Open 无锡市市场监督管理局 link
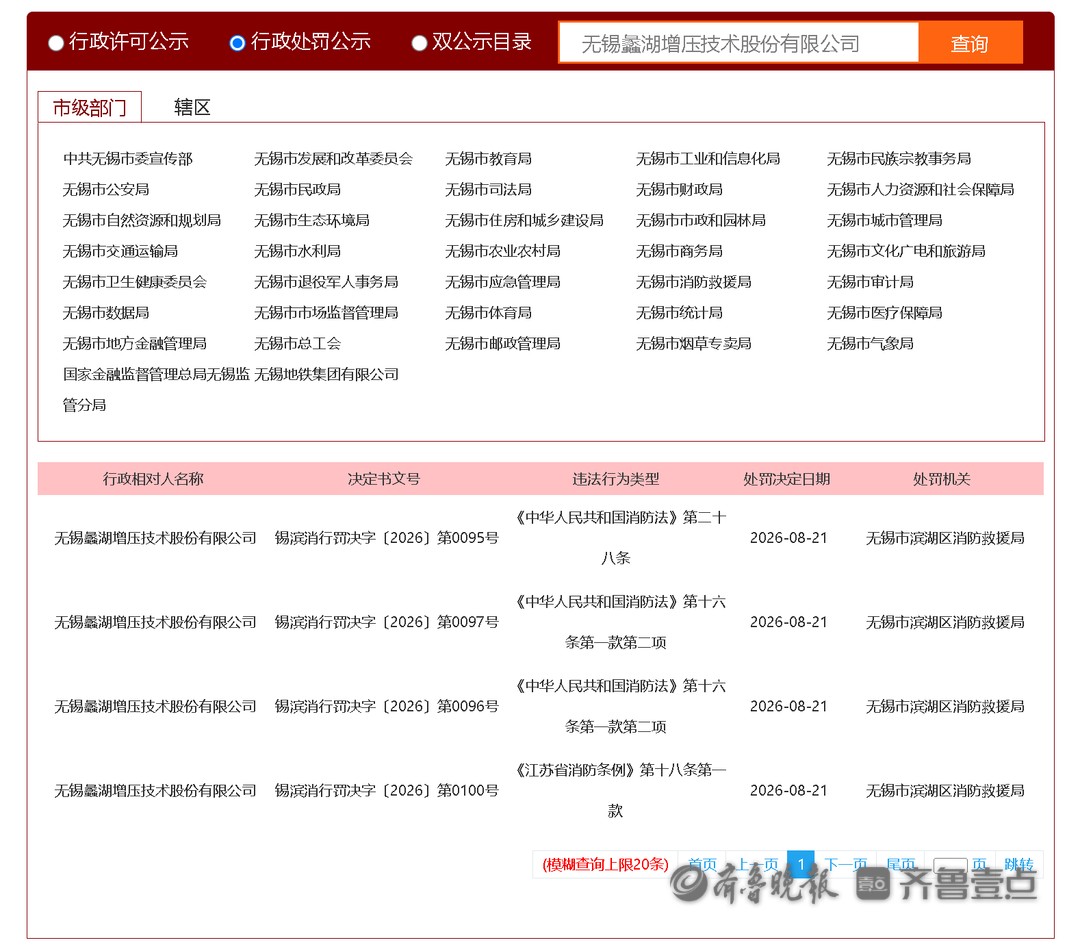Screen dimensions: 1080x949 click(326, 313)
